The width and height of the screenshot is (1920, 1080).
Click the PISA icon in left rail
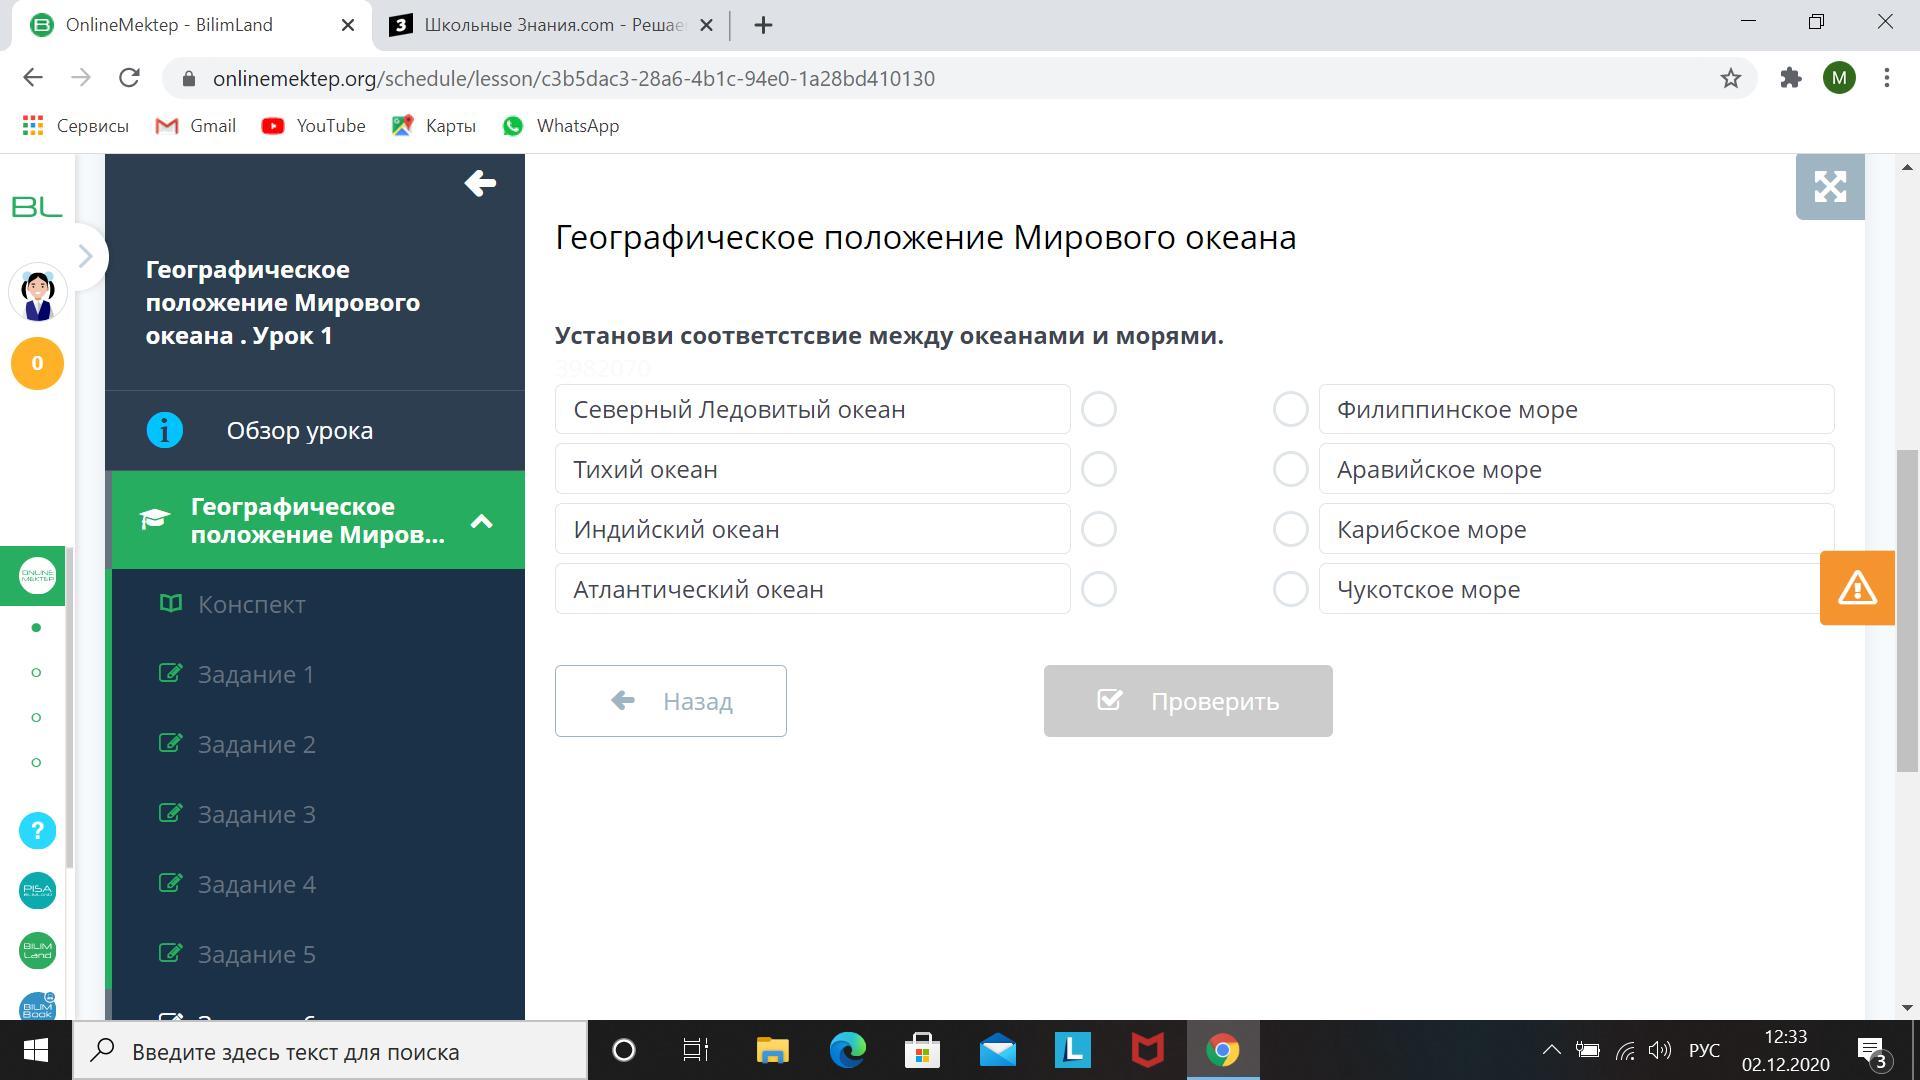click(37, 890)
